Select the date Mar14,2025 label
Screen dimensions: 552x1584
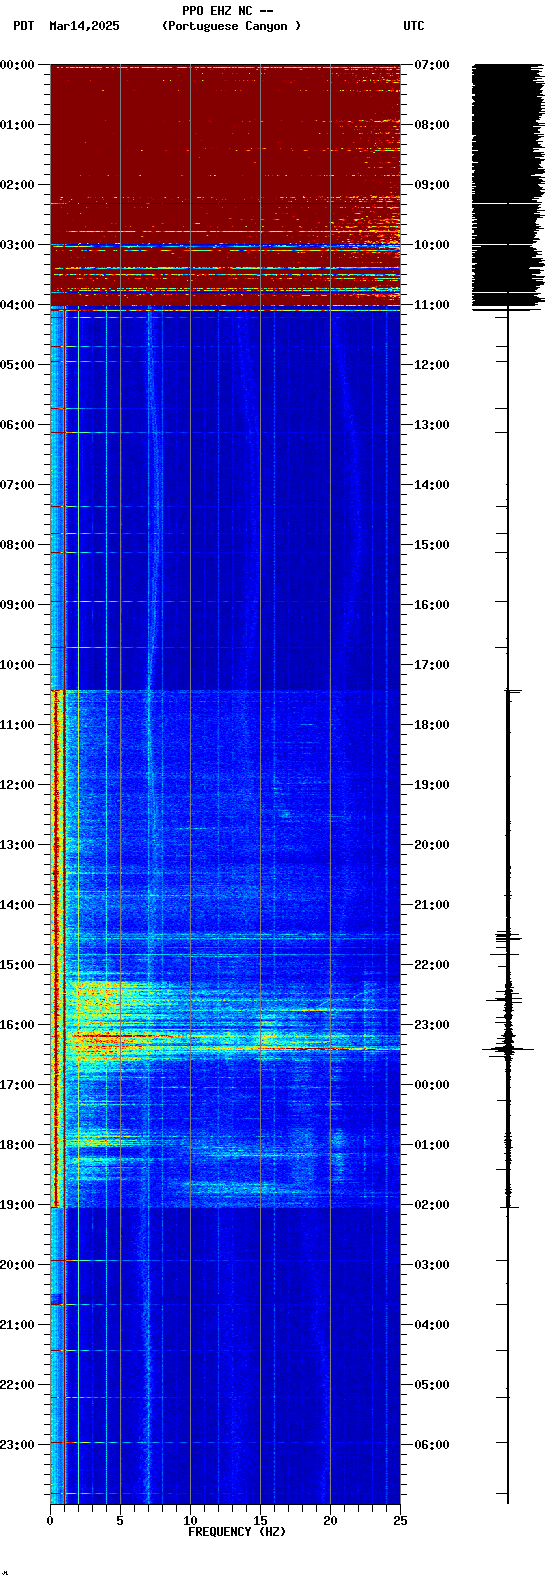tap(84, 26)
